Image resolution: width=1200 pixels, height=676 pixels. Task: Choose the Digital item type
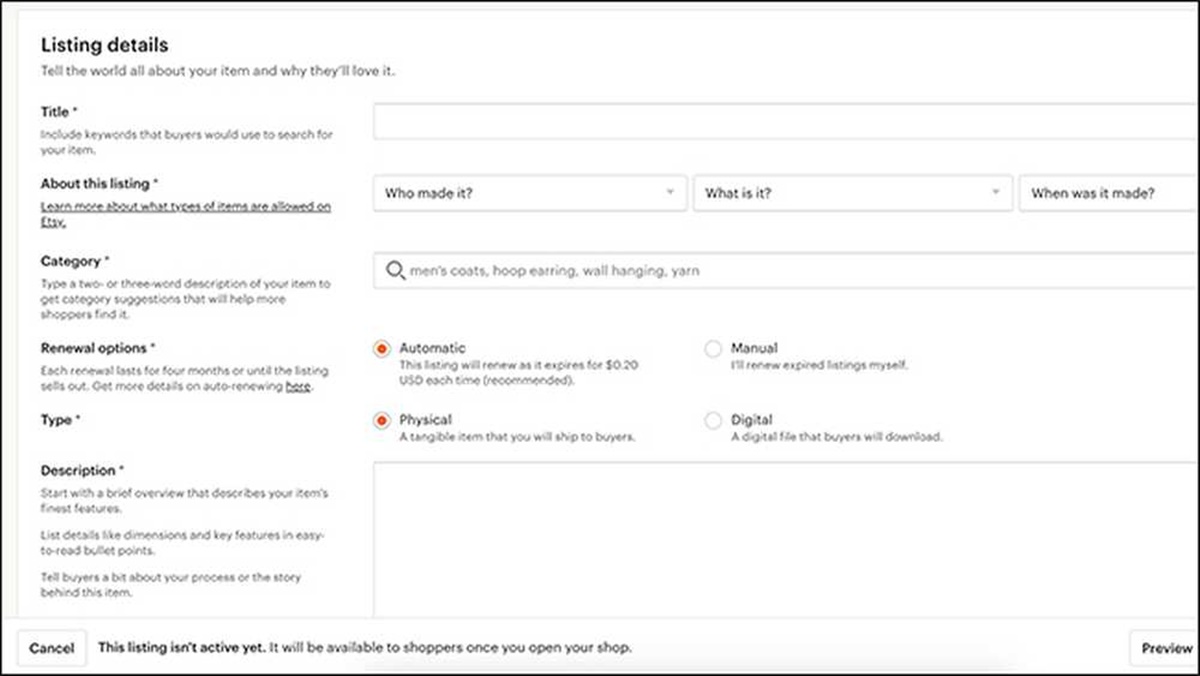tap(713, 421)
